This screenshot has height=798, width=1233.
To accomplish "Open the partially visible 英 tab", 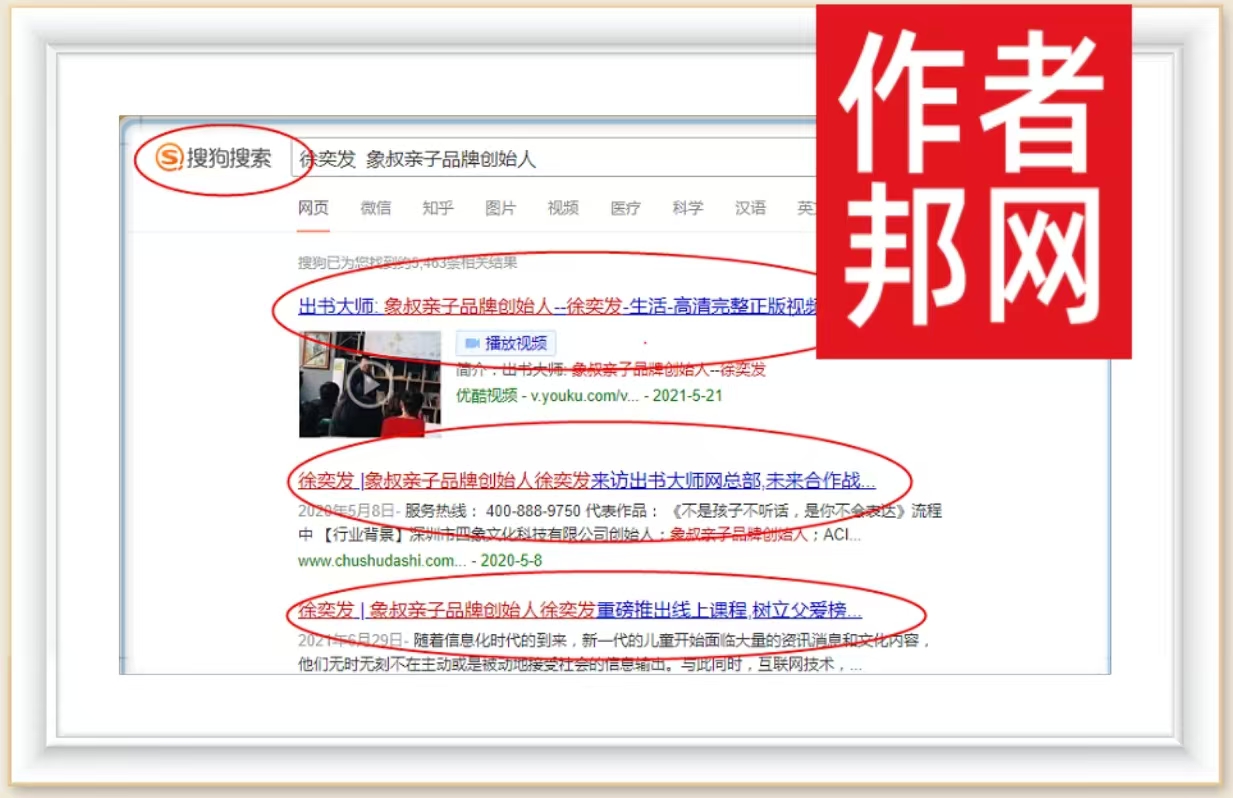I will (806, 208).
